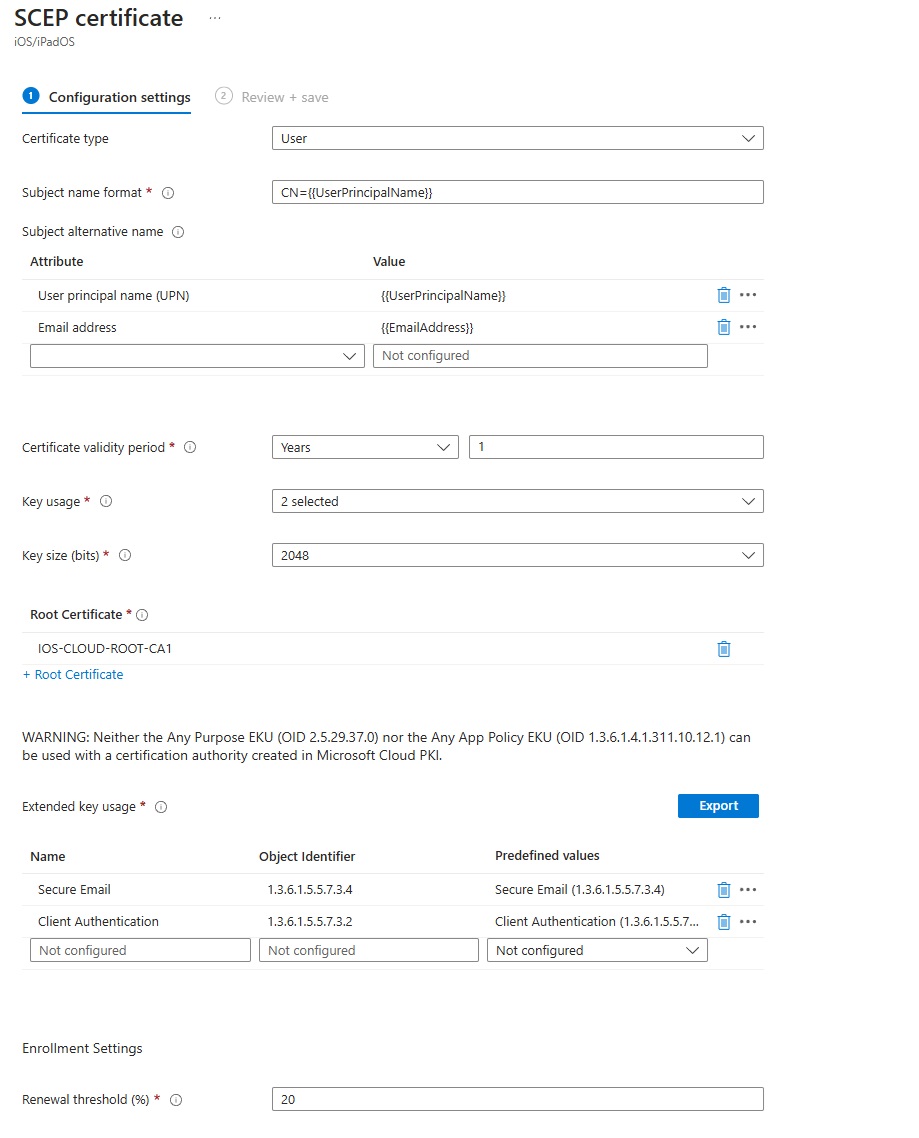The width and height of the screenshot is (919, 1138).
Task: Click the Subject name format text field
Action: 517,192
